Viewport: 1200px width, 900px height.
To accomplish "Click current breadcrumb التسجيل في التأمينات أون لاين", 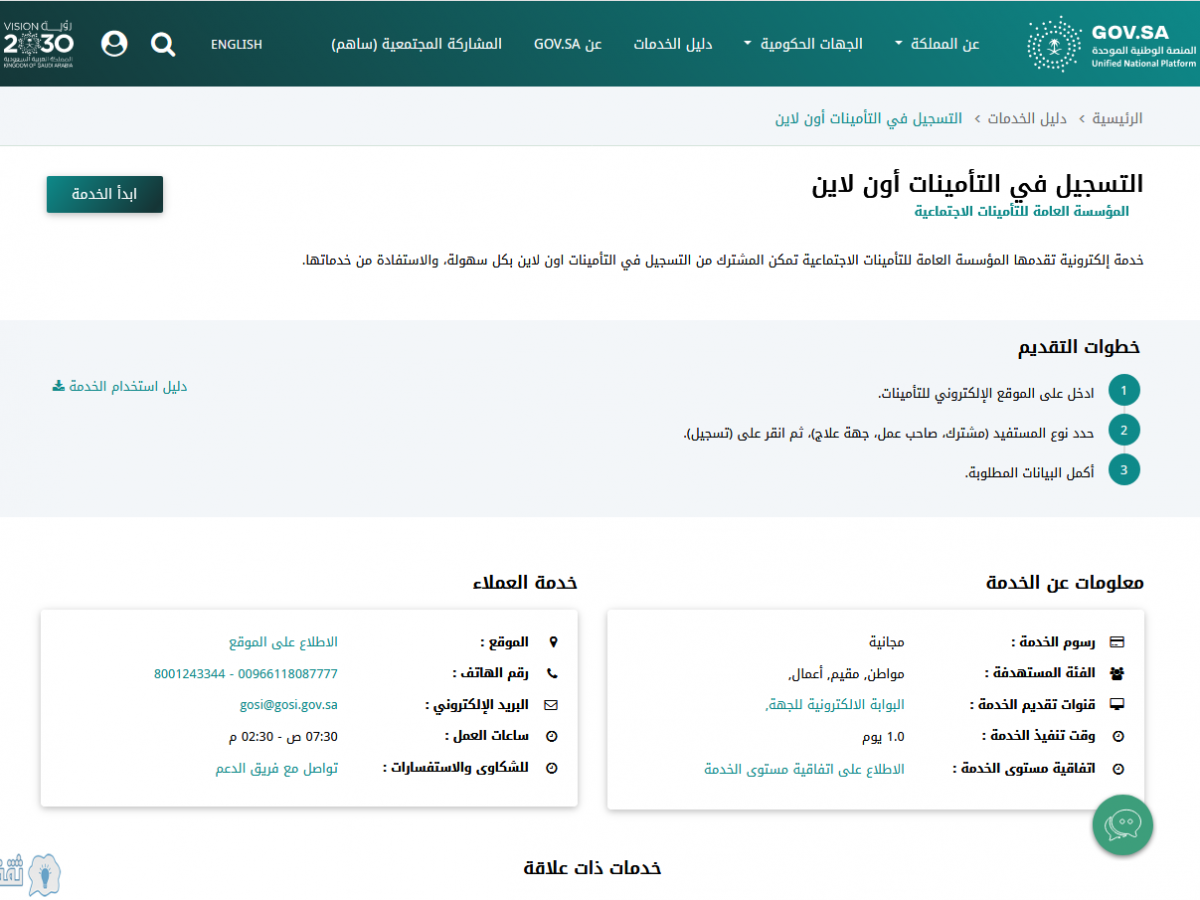I will click(x=868, y=118).
